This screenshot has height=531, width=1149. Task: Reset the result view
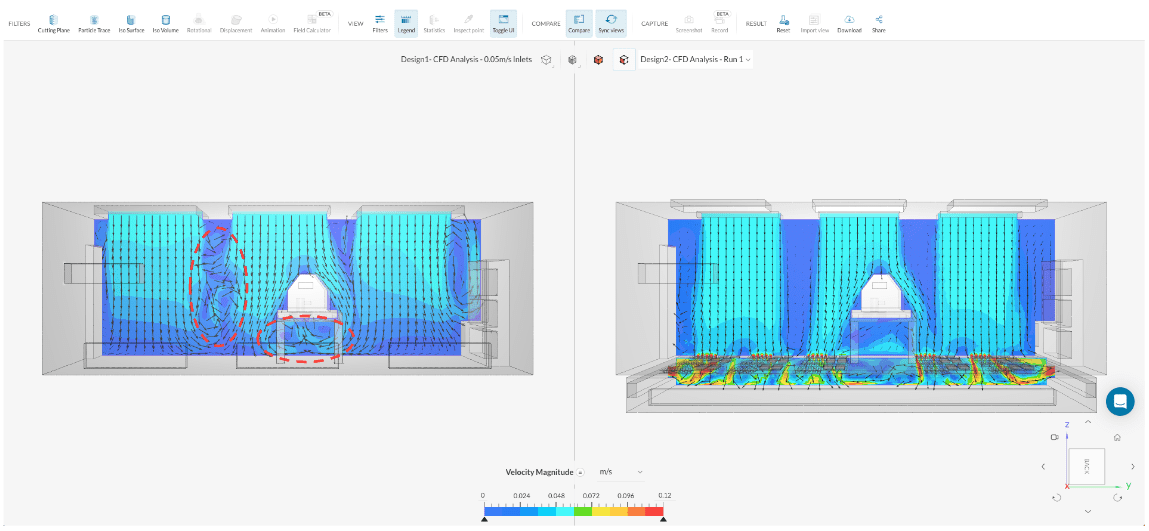783,23
